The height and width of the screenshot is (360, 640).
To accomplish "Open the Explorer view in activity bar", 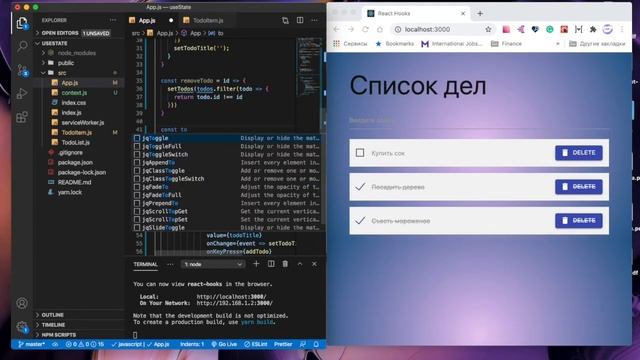I will tap(22, 23).
